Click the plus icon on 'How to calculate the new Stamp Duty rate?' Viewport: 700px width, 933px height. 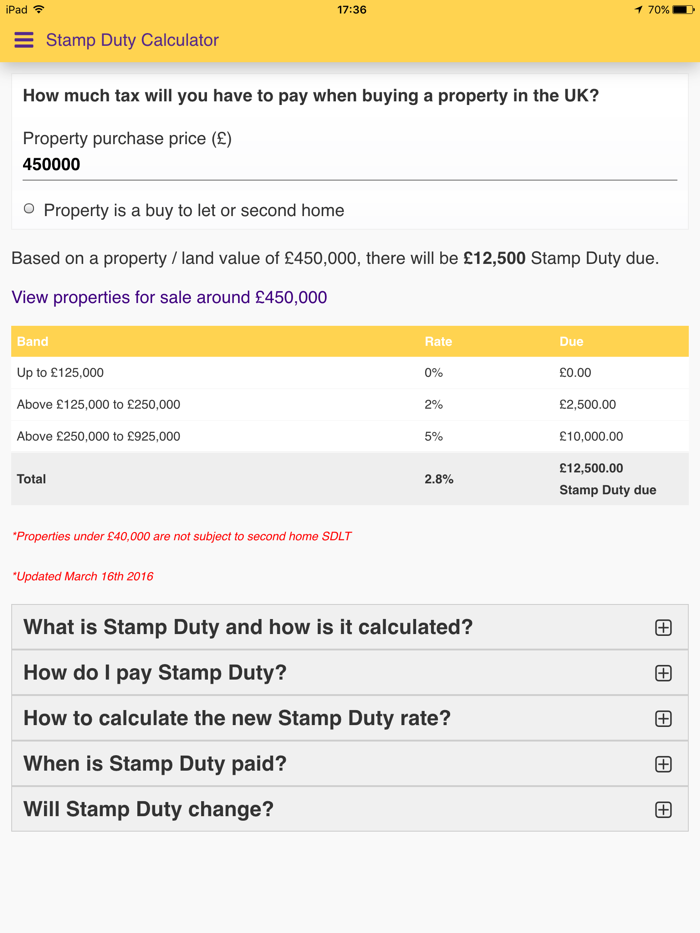tap(663, 718)
